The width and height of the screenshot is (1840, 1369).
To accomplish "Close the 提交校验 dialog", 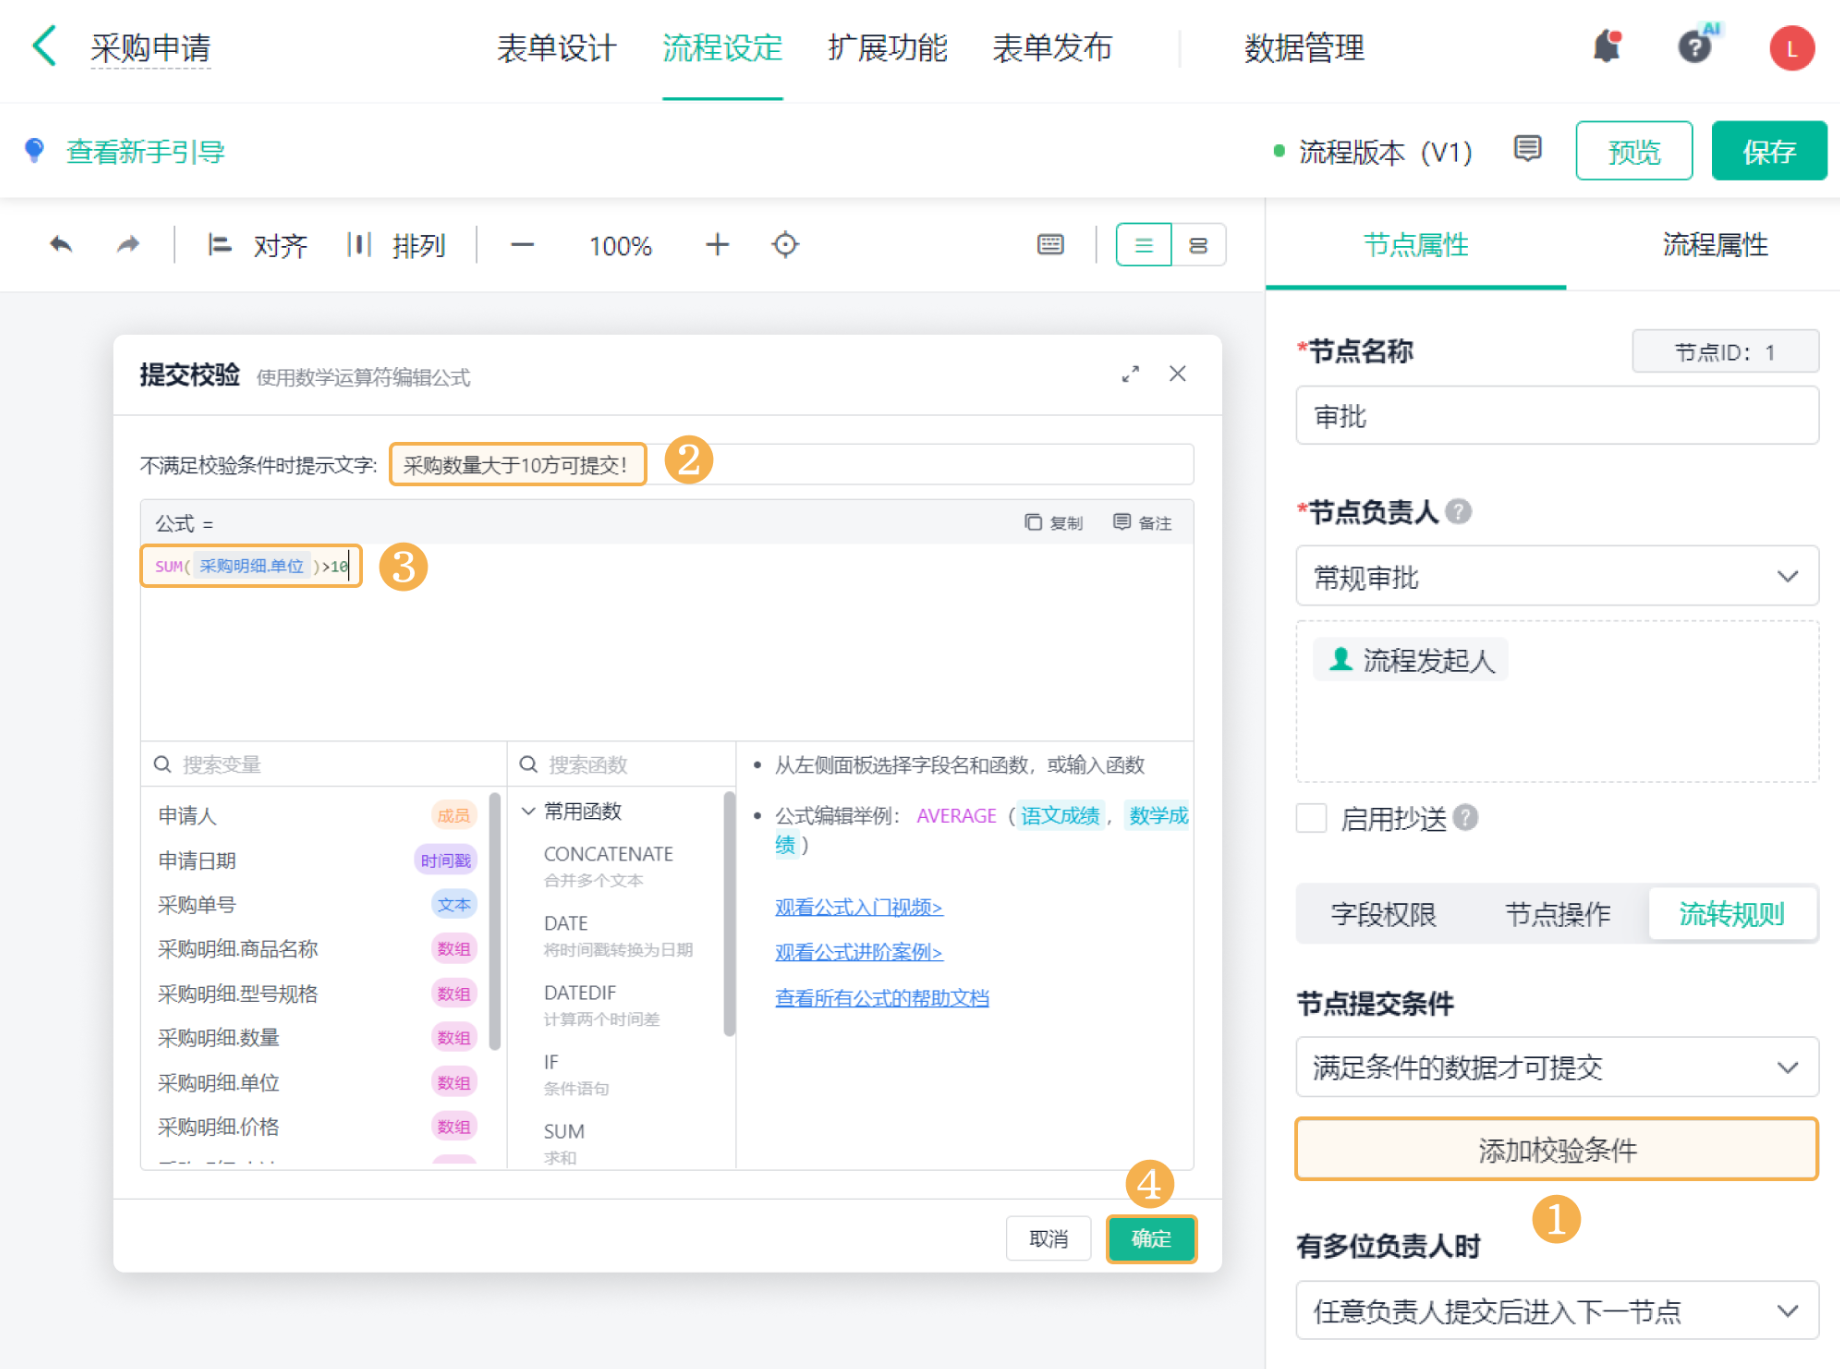I will pyautogui.click(x=1178, y=374).
